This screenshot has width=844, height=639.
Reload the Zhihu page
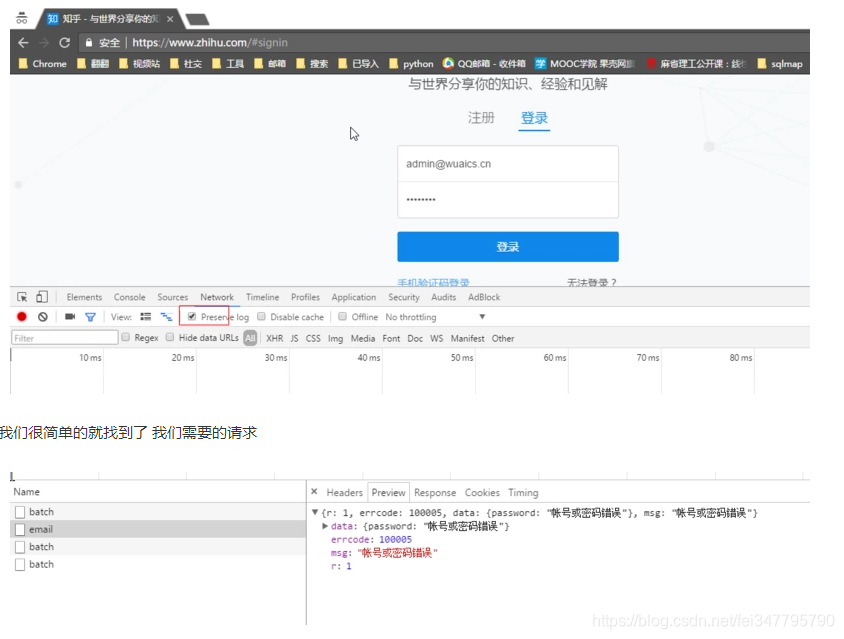point(65,43)
